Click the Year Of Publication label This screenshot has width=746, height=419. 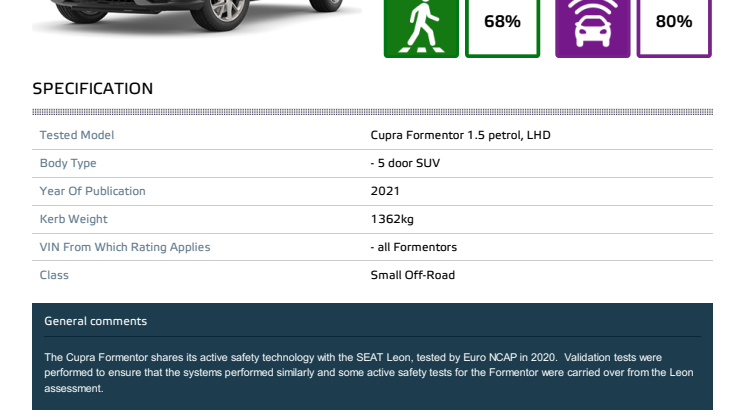coord(92,191)
